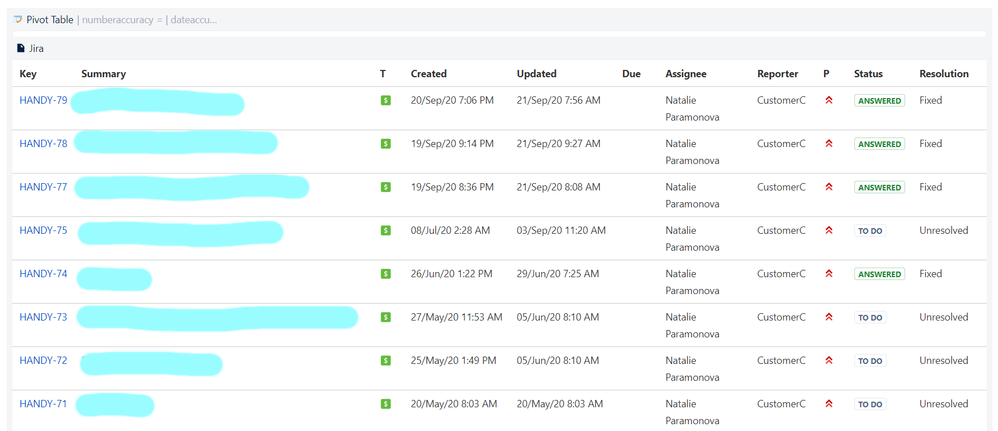Click TO DO status badge for HANDY-71
The image size is (998, 431).
pos(870,404)
